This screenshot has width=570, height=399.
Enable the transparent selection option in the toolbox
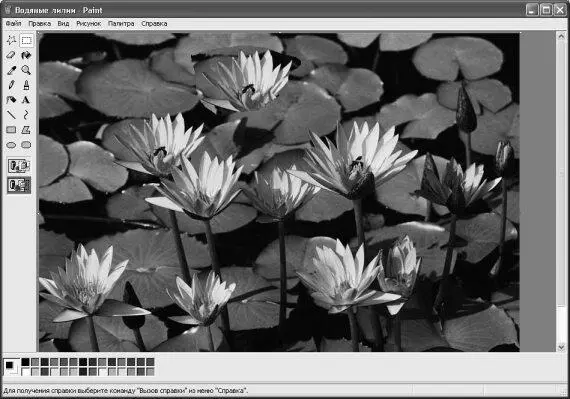tap(19, 185)
